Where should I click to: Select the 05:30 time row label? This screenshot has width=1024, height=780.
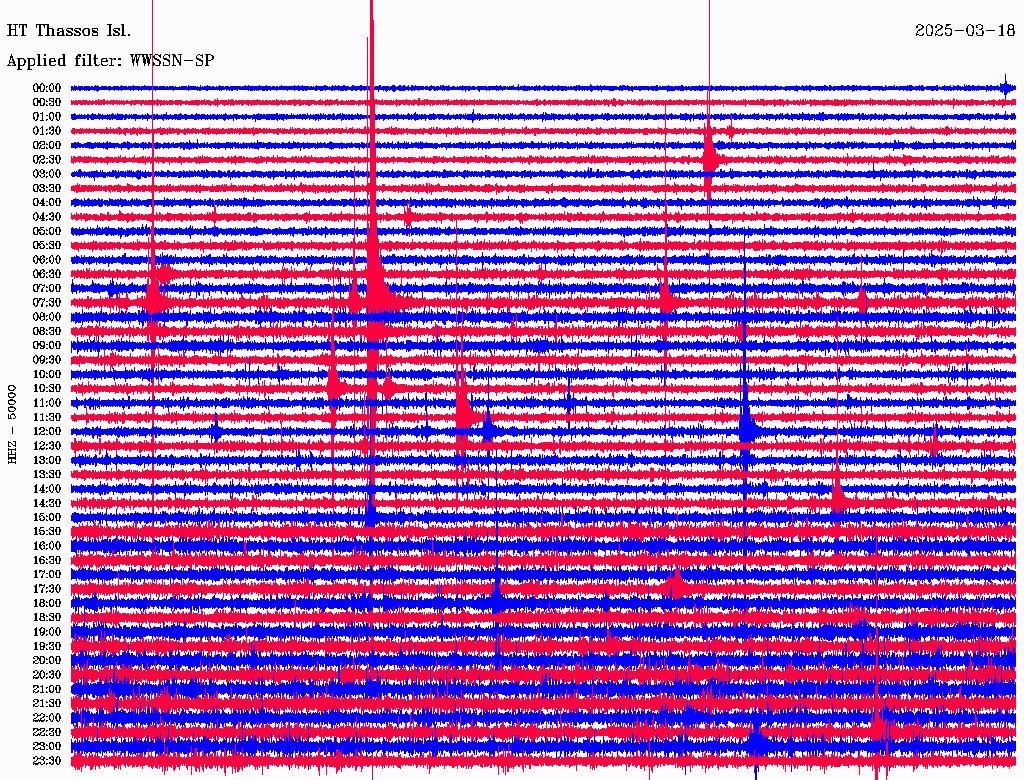(x=47, y=246)
